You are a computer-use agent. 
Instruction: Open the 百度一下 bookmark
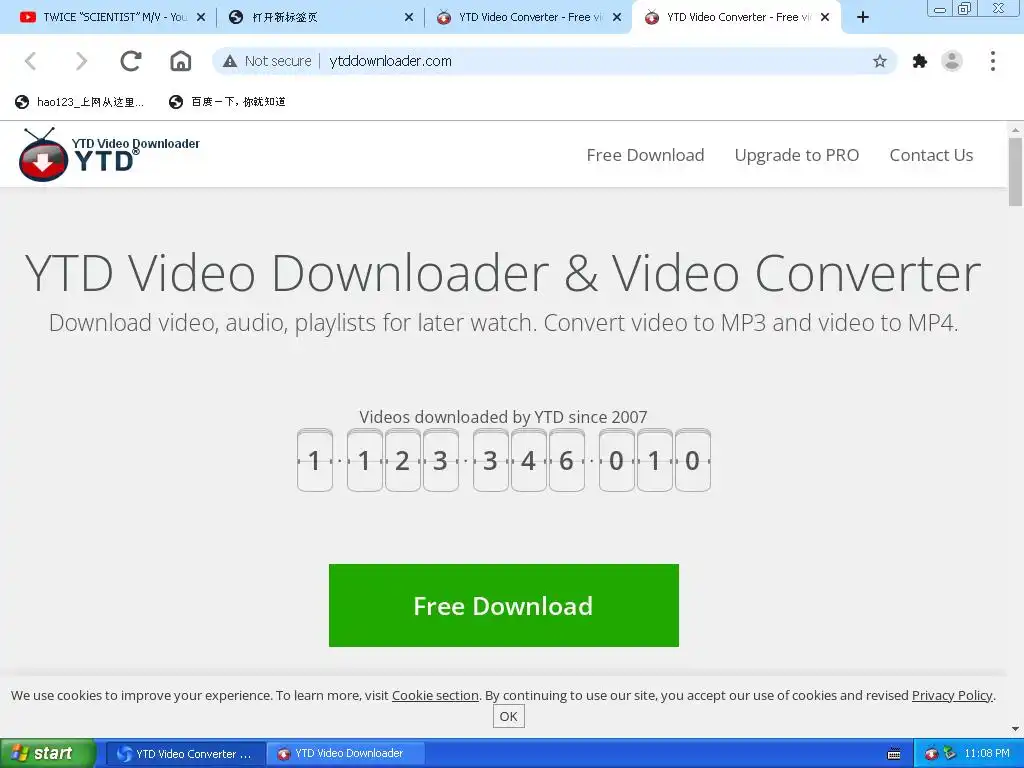click(227, 102)
